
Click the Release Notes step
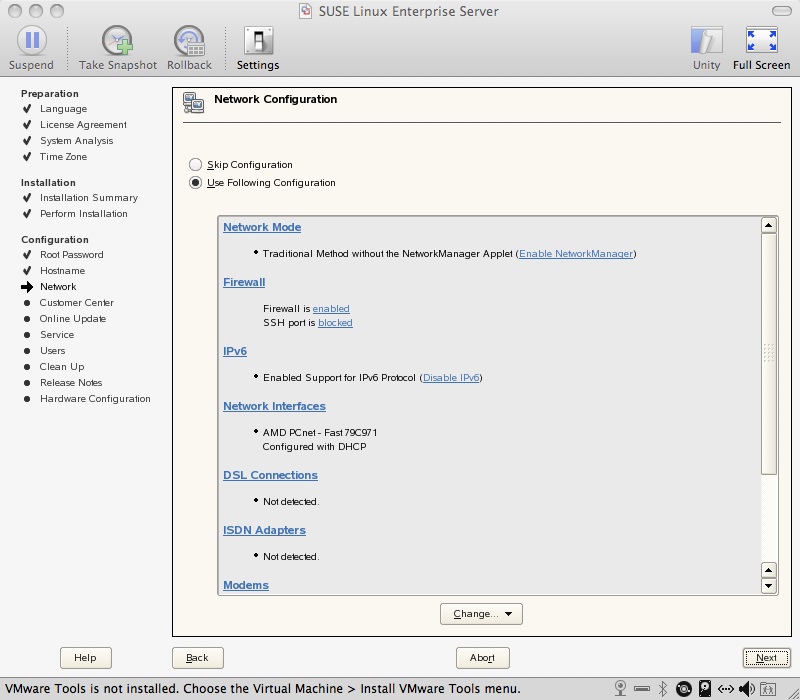pos(71,383)
